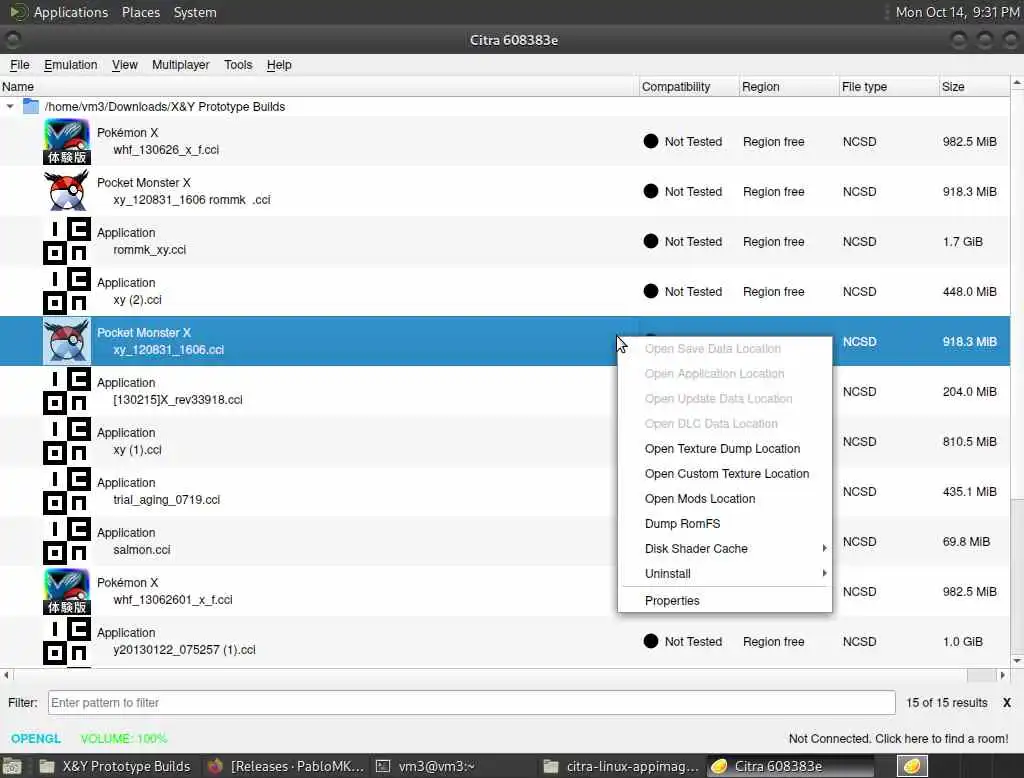Image resolution: width=1024 pixels, height=778 pixels.
Task: Open Properties from the context menu
Action: [x=725, y=600]
